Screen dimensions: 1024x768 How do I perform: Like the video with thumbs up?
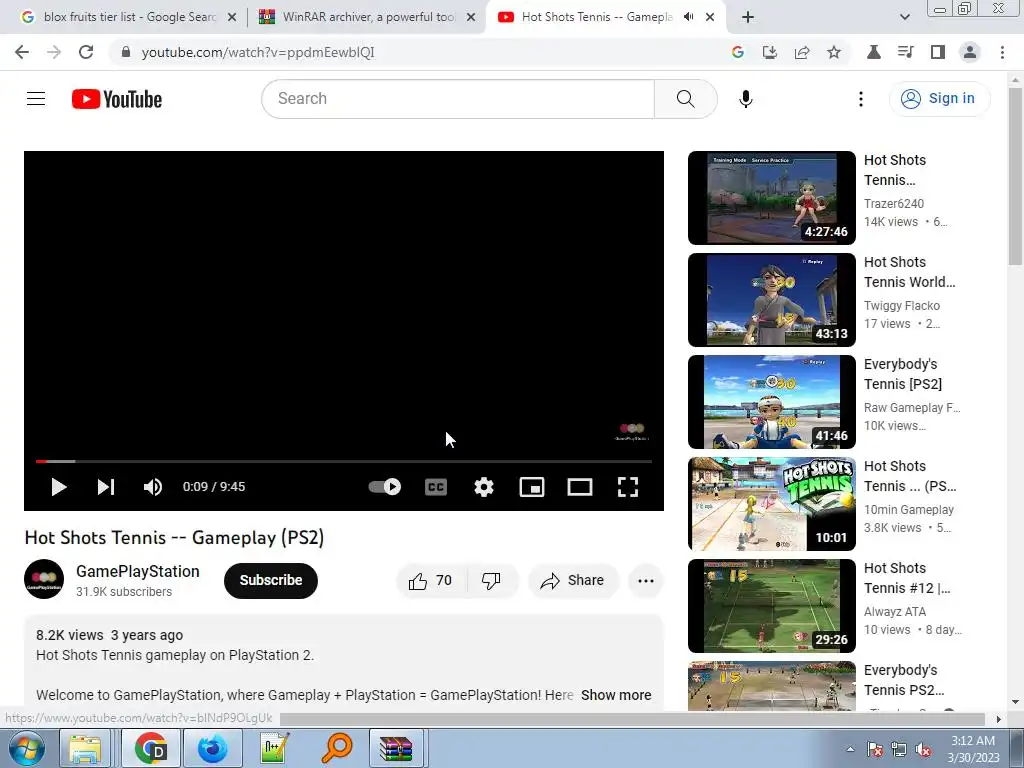(431, 581)
